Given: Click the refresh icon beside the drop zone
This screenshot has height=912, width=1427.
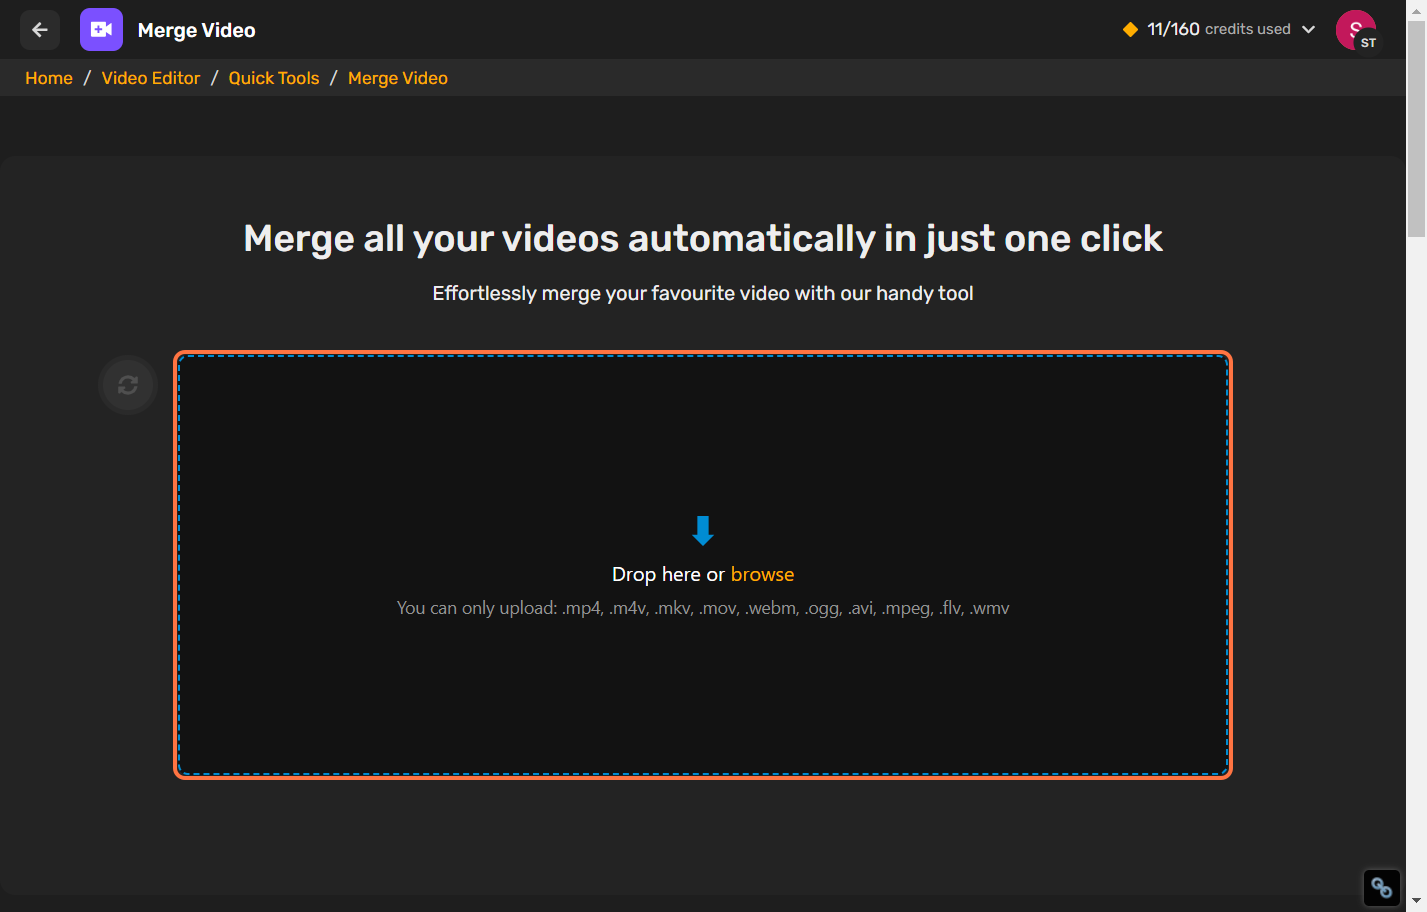Looking at the screenshot, I should [x=127, y=385].
